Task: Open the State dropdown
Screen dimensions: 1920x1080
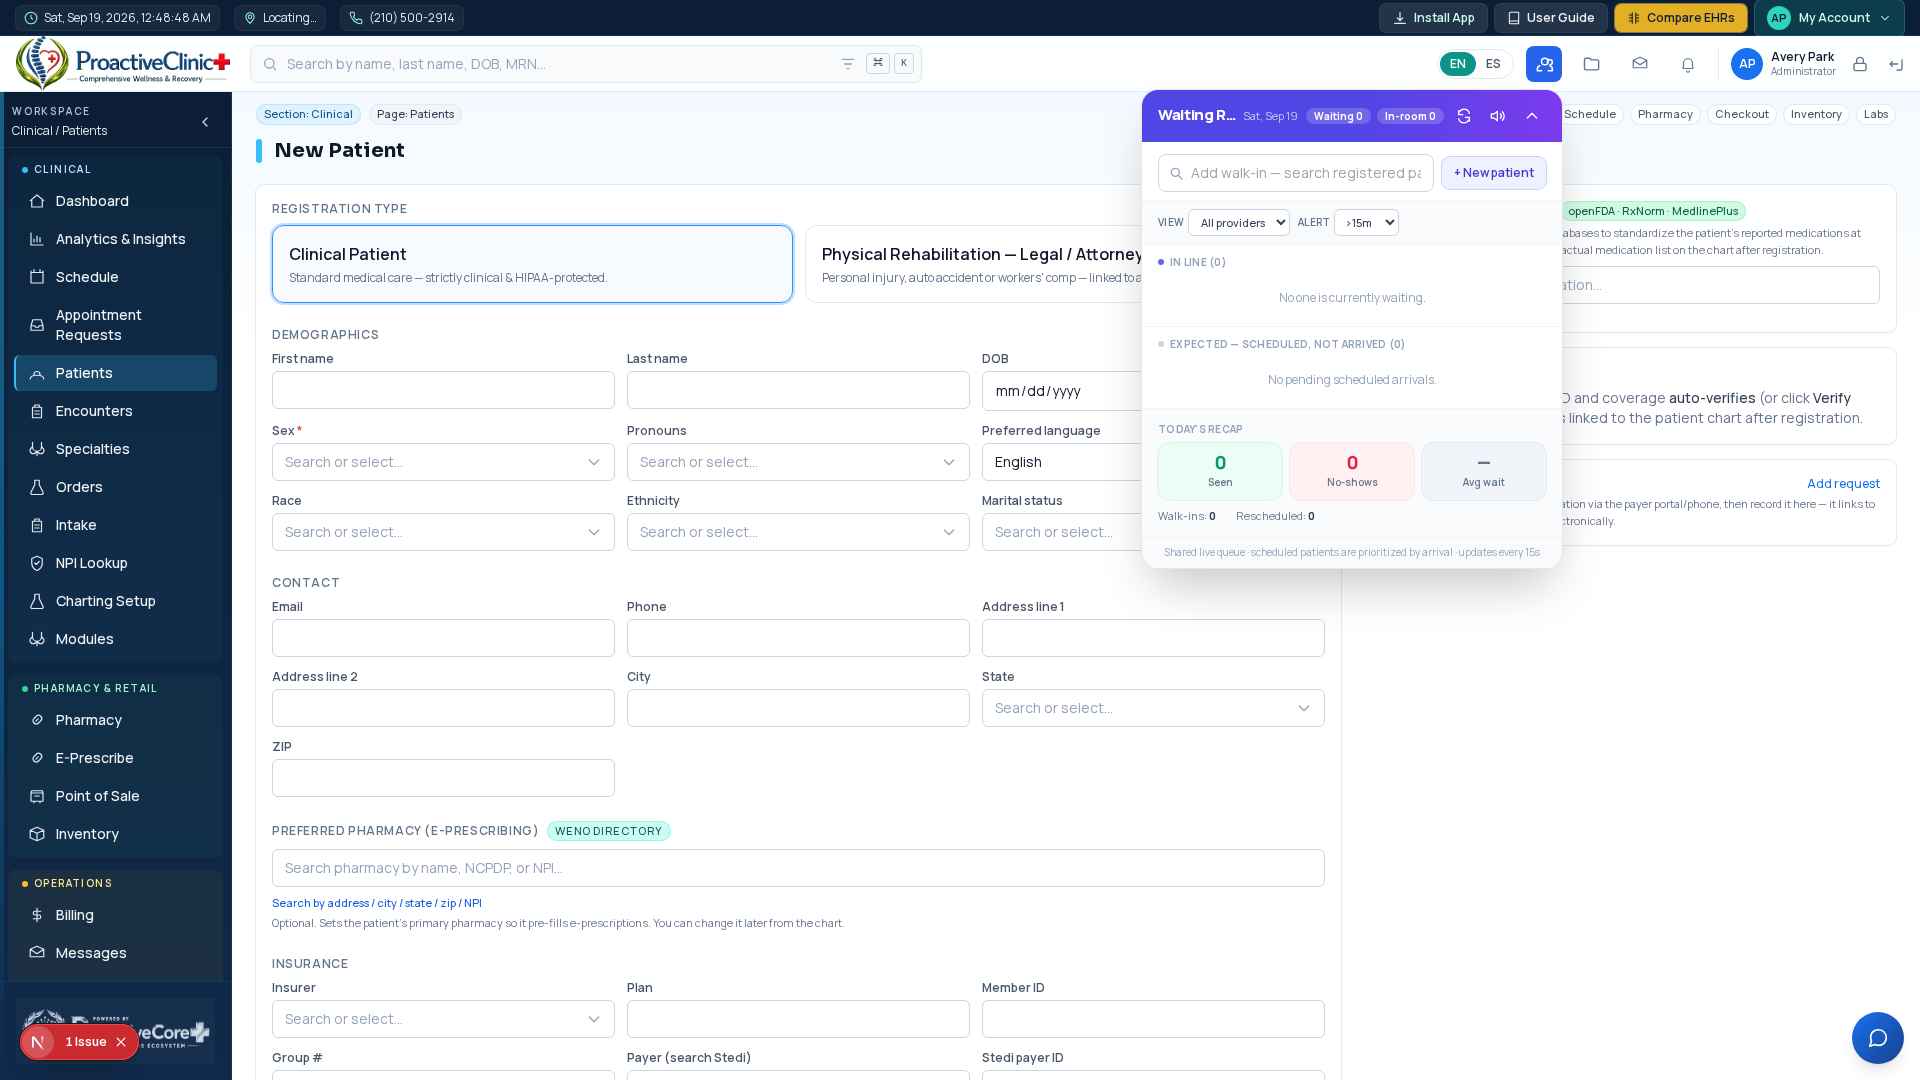Action: [1153, 708]
